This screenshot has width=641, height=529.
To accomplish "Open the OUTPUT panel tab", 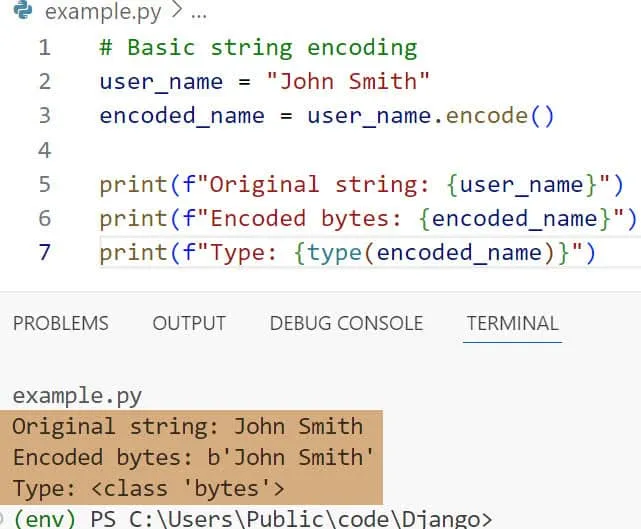I will (189, 323).
